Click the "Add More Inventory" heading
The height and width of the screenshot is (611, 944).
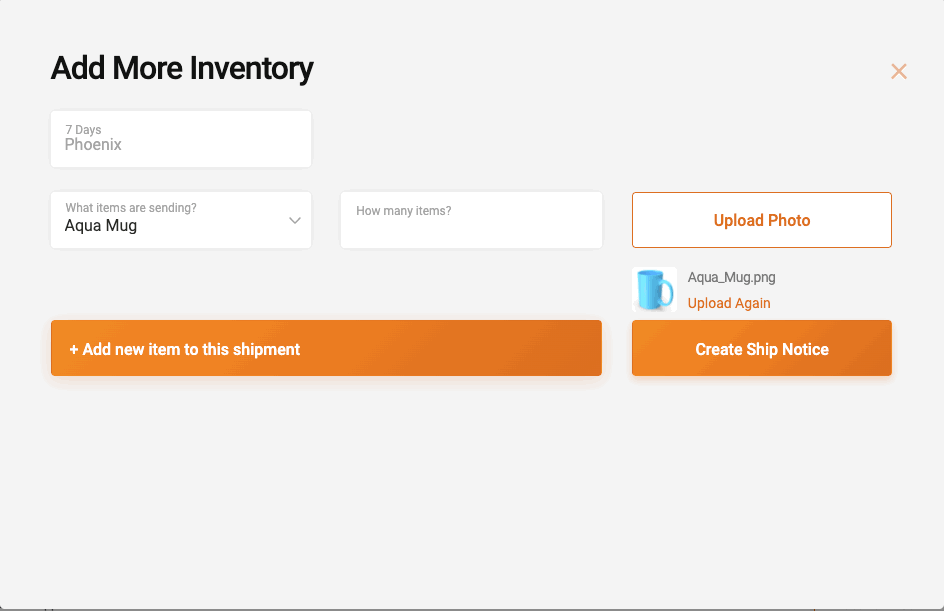click(182, 69)
